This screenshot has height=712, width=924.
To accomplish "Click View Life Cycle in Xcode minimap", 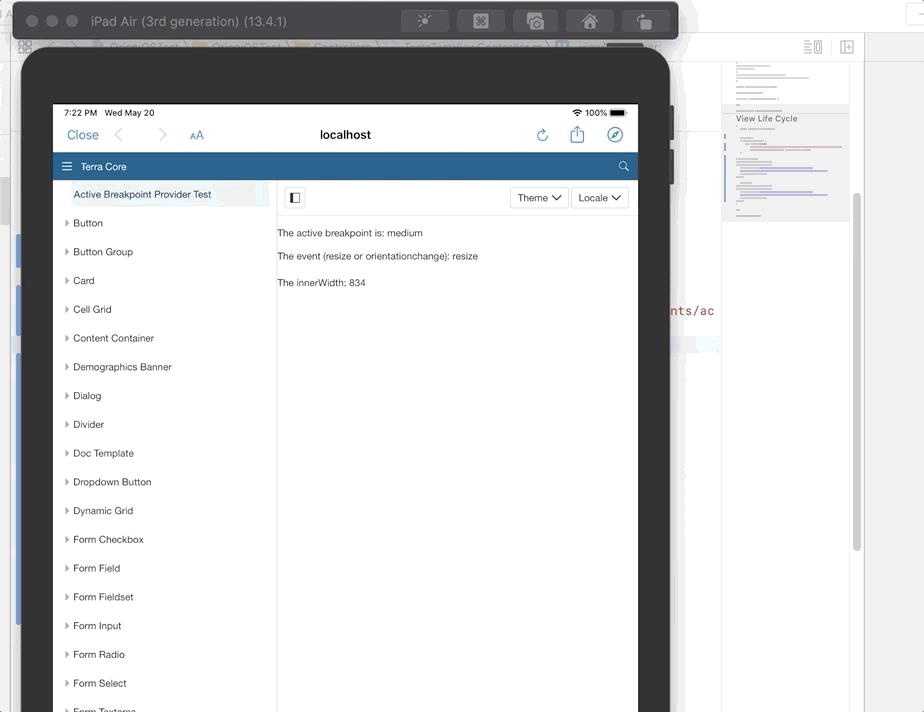I will 766,118.
